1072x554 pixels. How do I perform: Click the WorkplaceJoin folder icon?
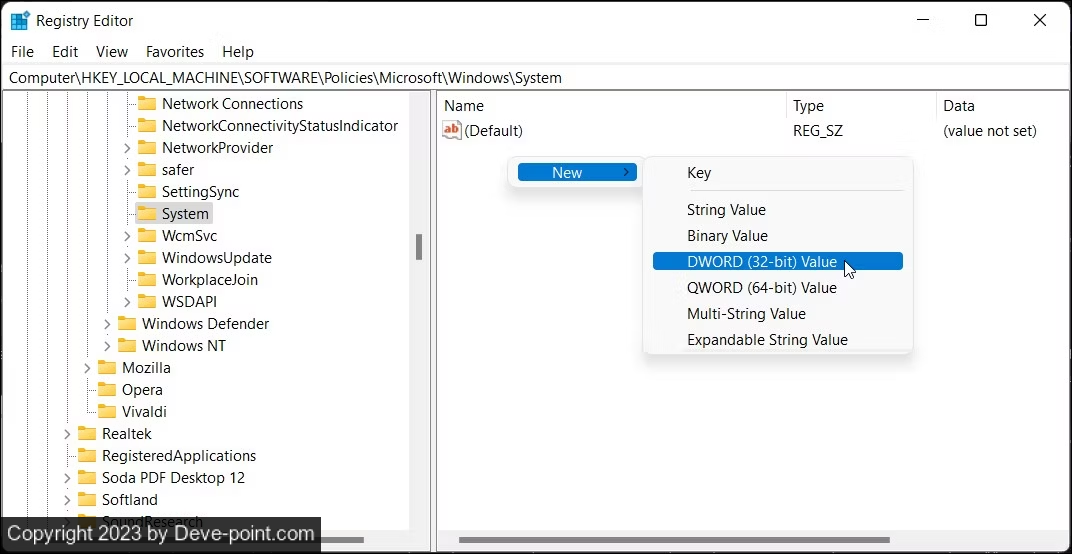pyautogui.click(x=147, y=280)
